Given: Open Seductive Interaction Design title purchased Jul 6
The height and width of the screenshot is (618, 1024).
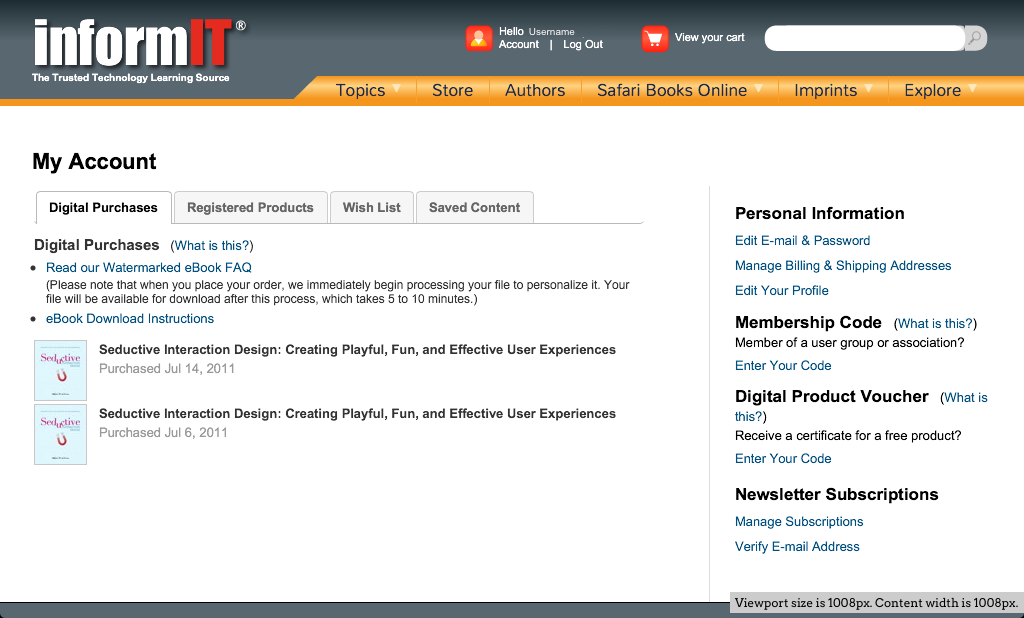Looking at the screenshot, I should 357,414.
